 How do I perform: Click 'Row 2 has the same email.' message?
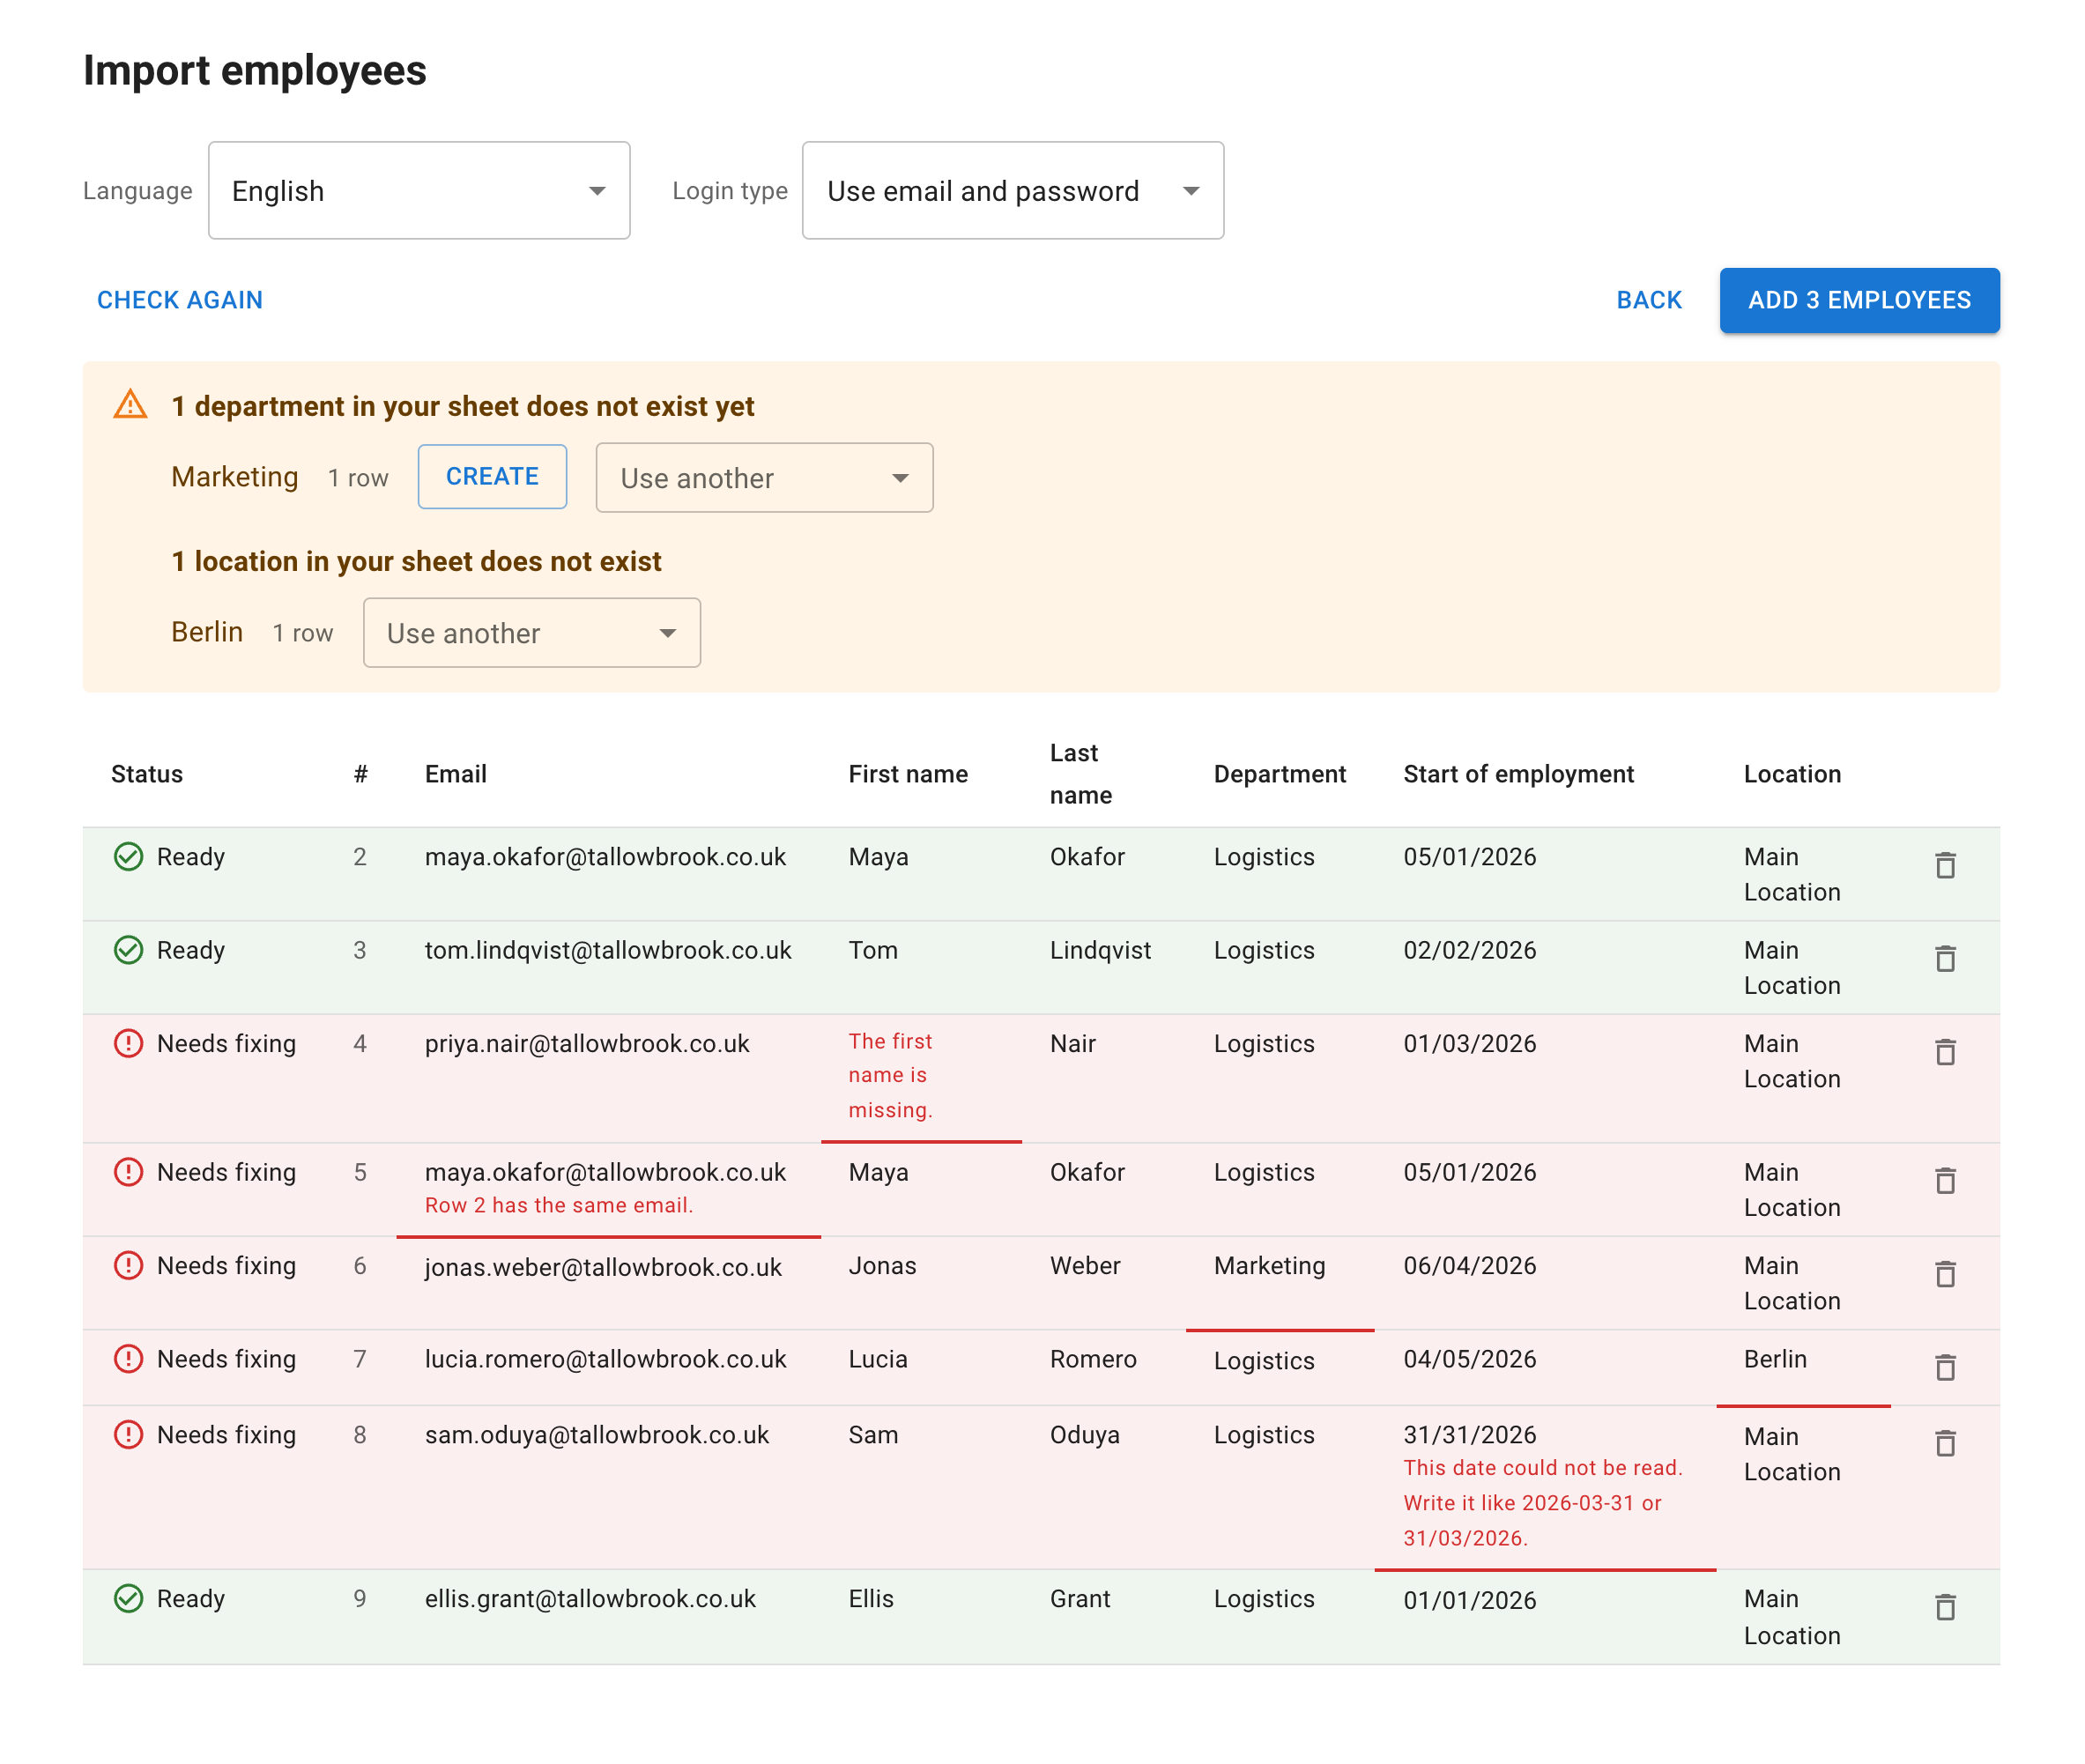coord(558,1205)
